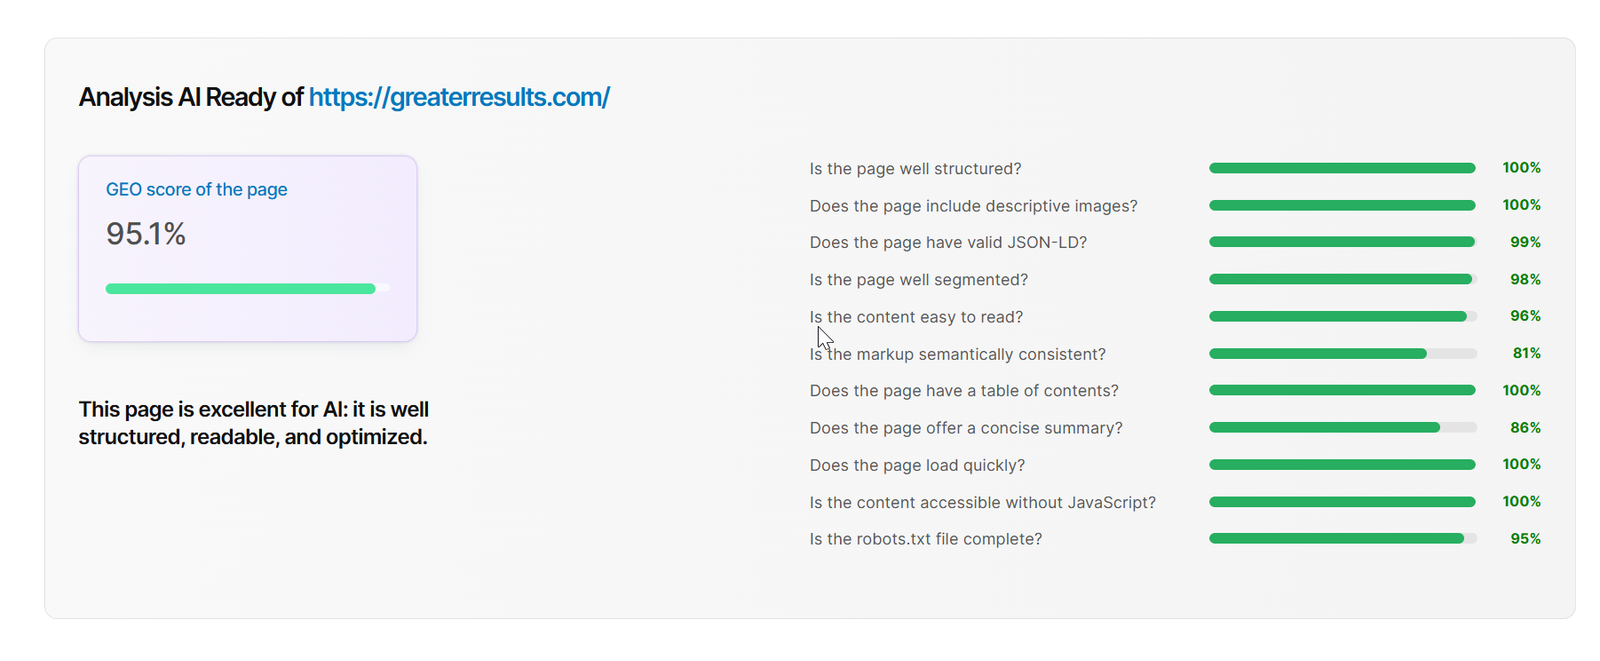Click the descriptive images progress bar
This screenshot has height=661, width=1600.
click(1342, 205)
